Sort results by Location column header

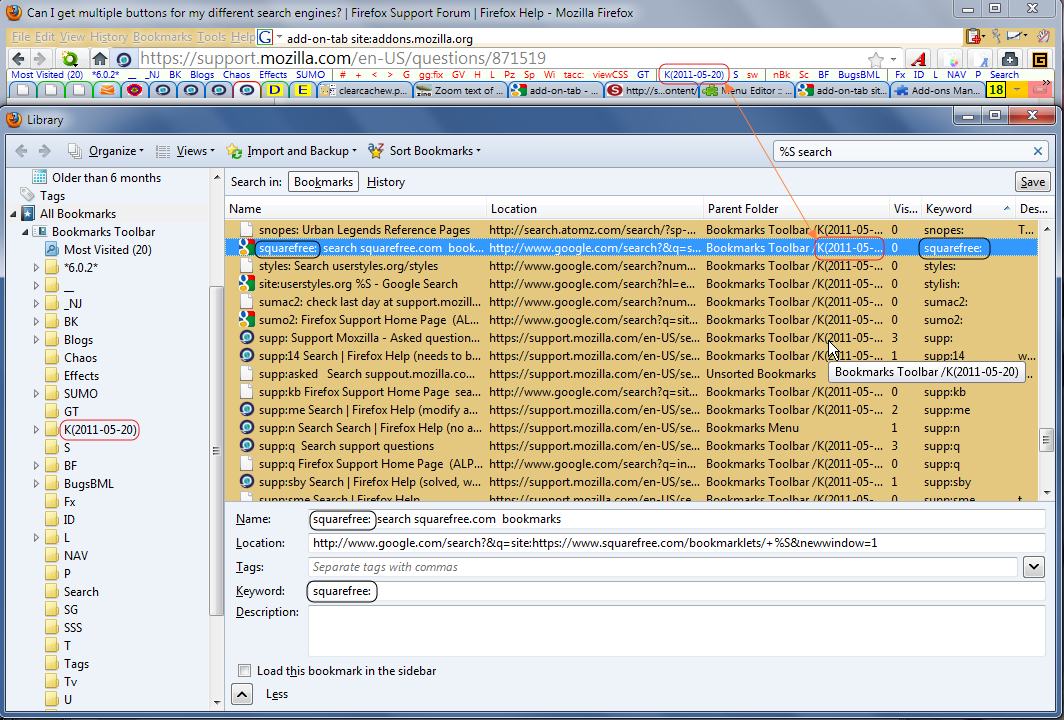[x=594, y=209]
